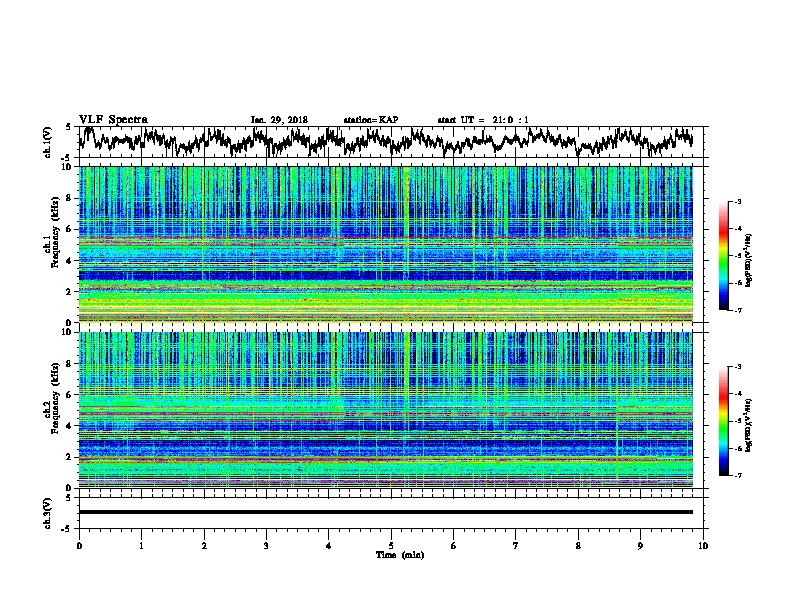Click the ch.1 spectrogram color bar
Screen dimensions: 792x612
point(724,256)
